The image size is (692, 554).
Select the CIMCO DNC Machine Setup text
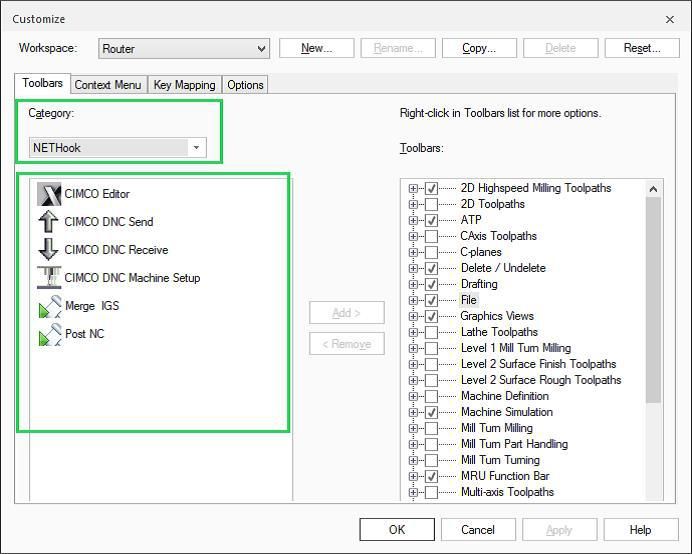tap(132, 278)
